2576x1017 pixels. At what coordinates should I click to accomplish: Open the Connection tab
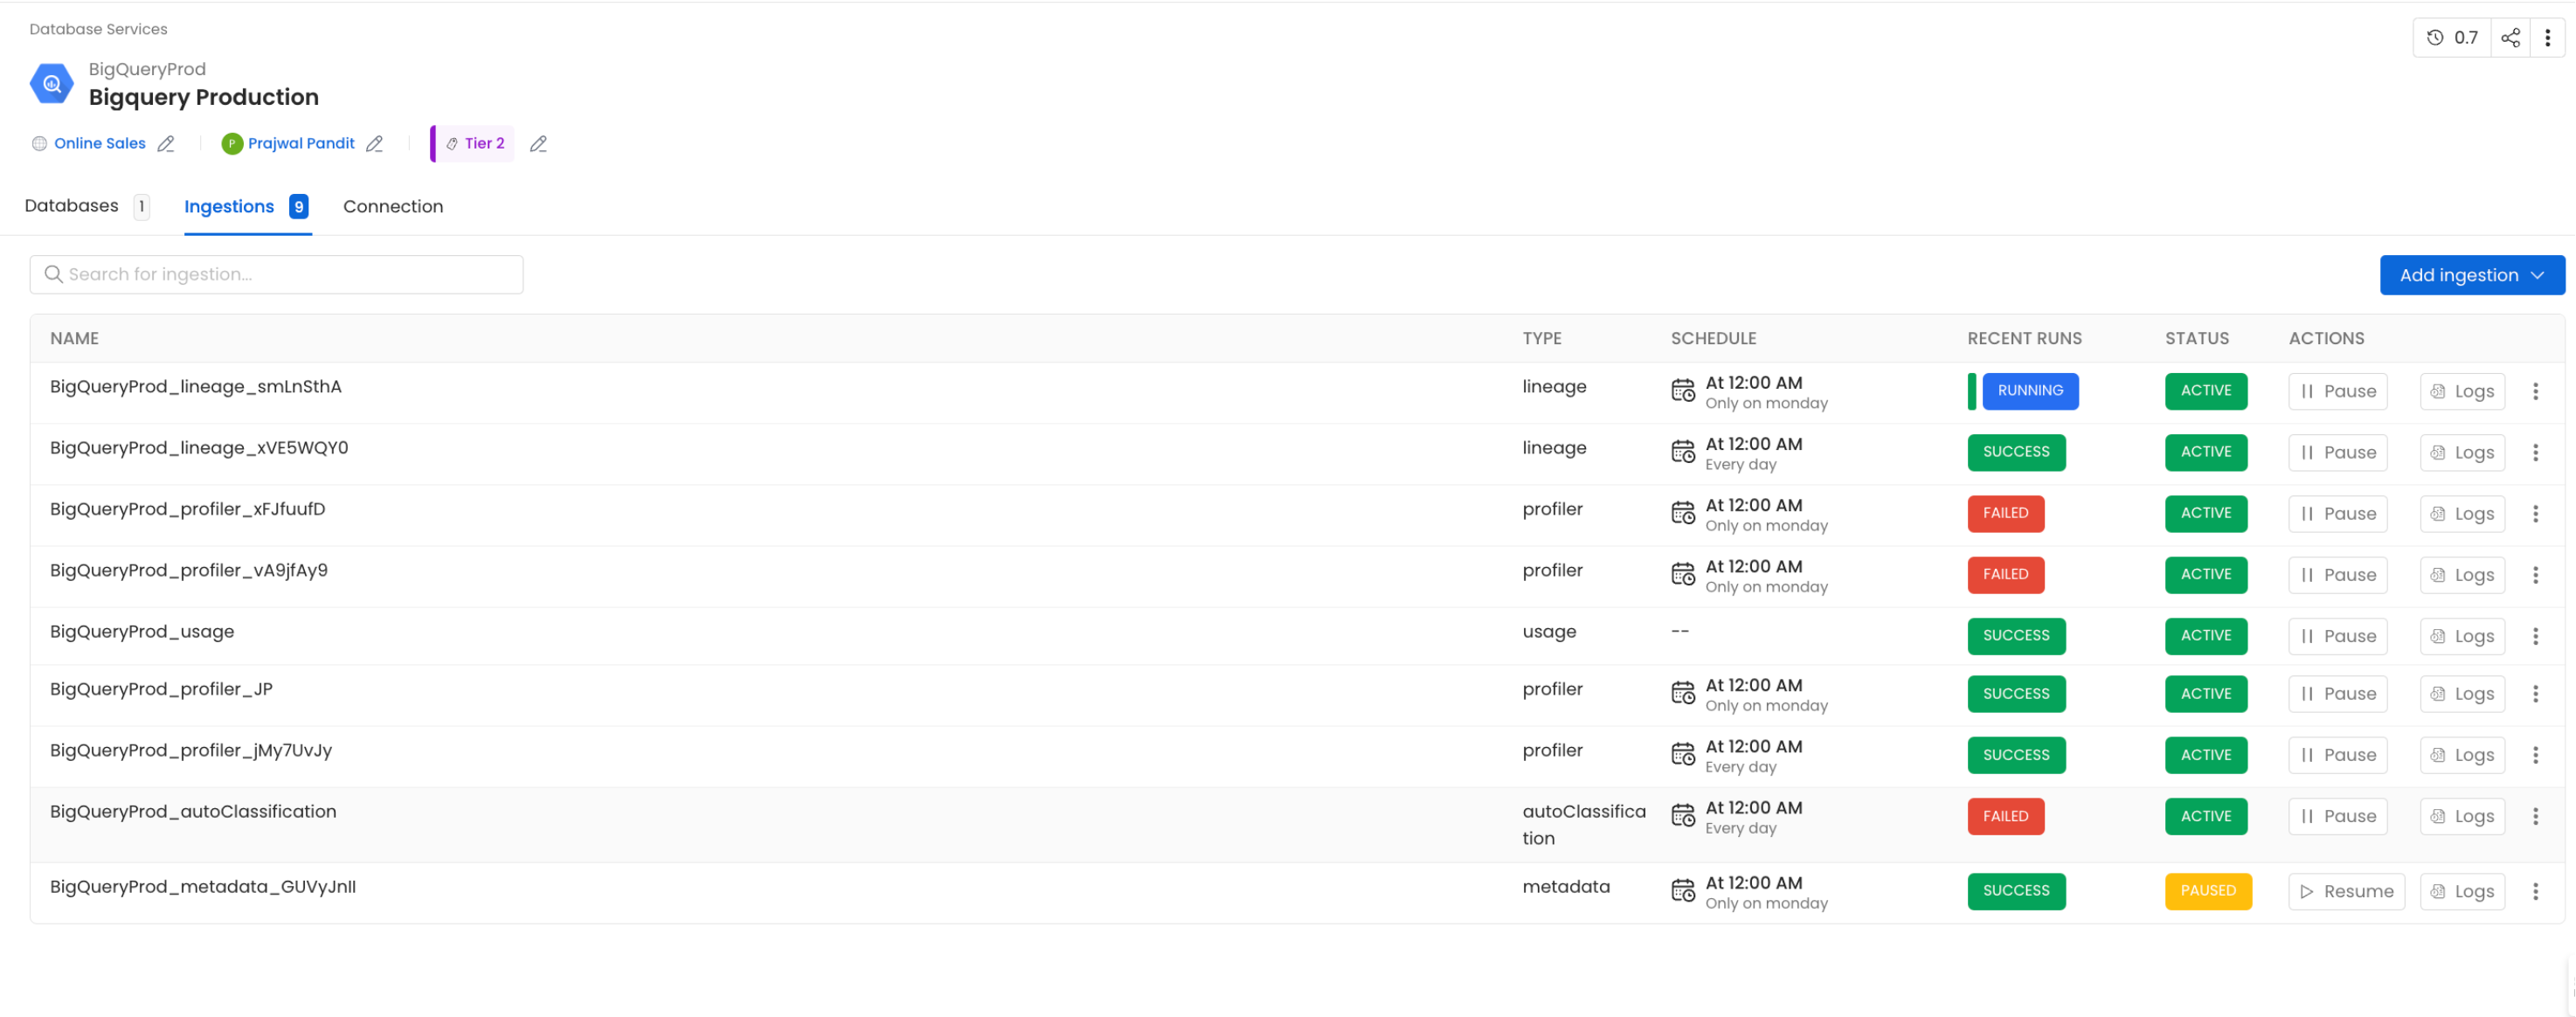(393, 207)
